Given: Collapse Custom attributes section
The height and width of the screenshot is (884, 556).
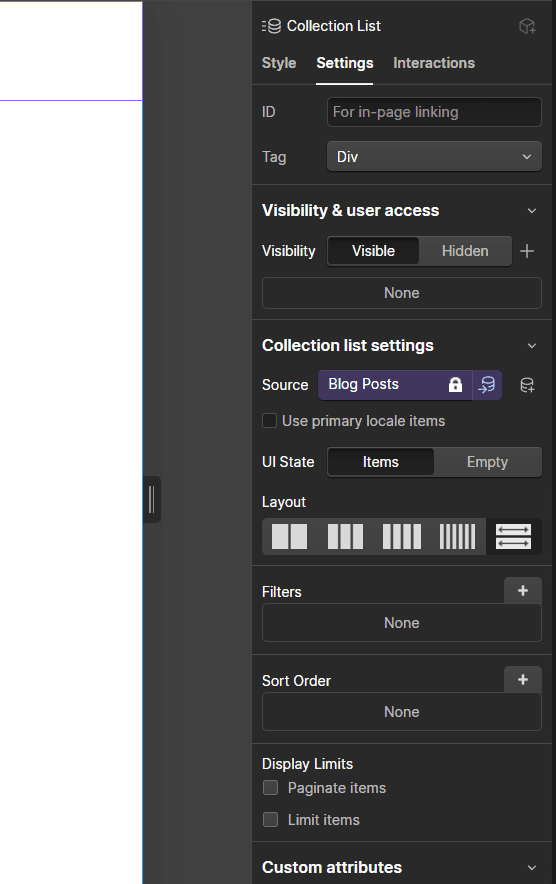Looking at the screenshot, I should (531, 867).
